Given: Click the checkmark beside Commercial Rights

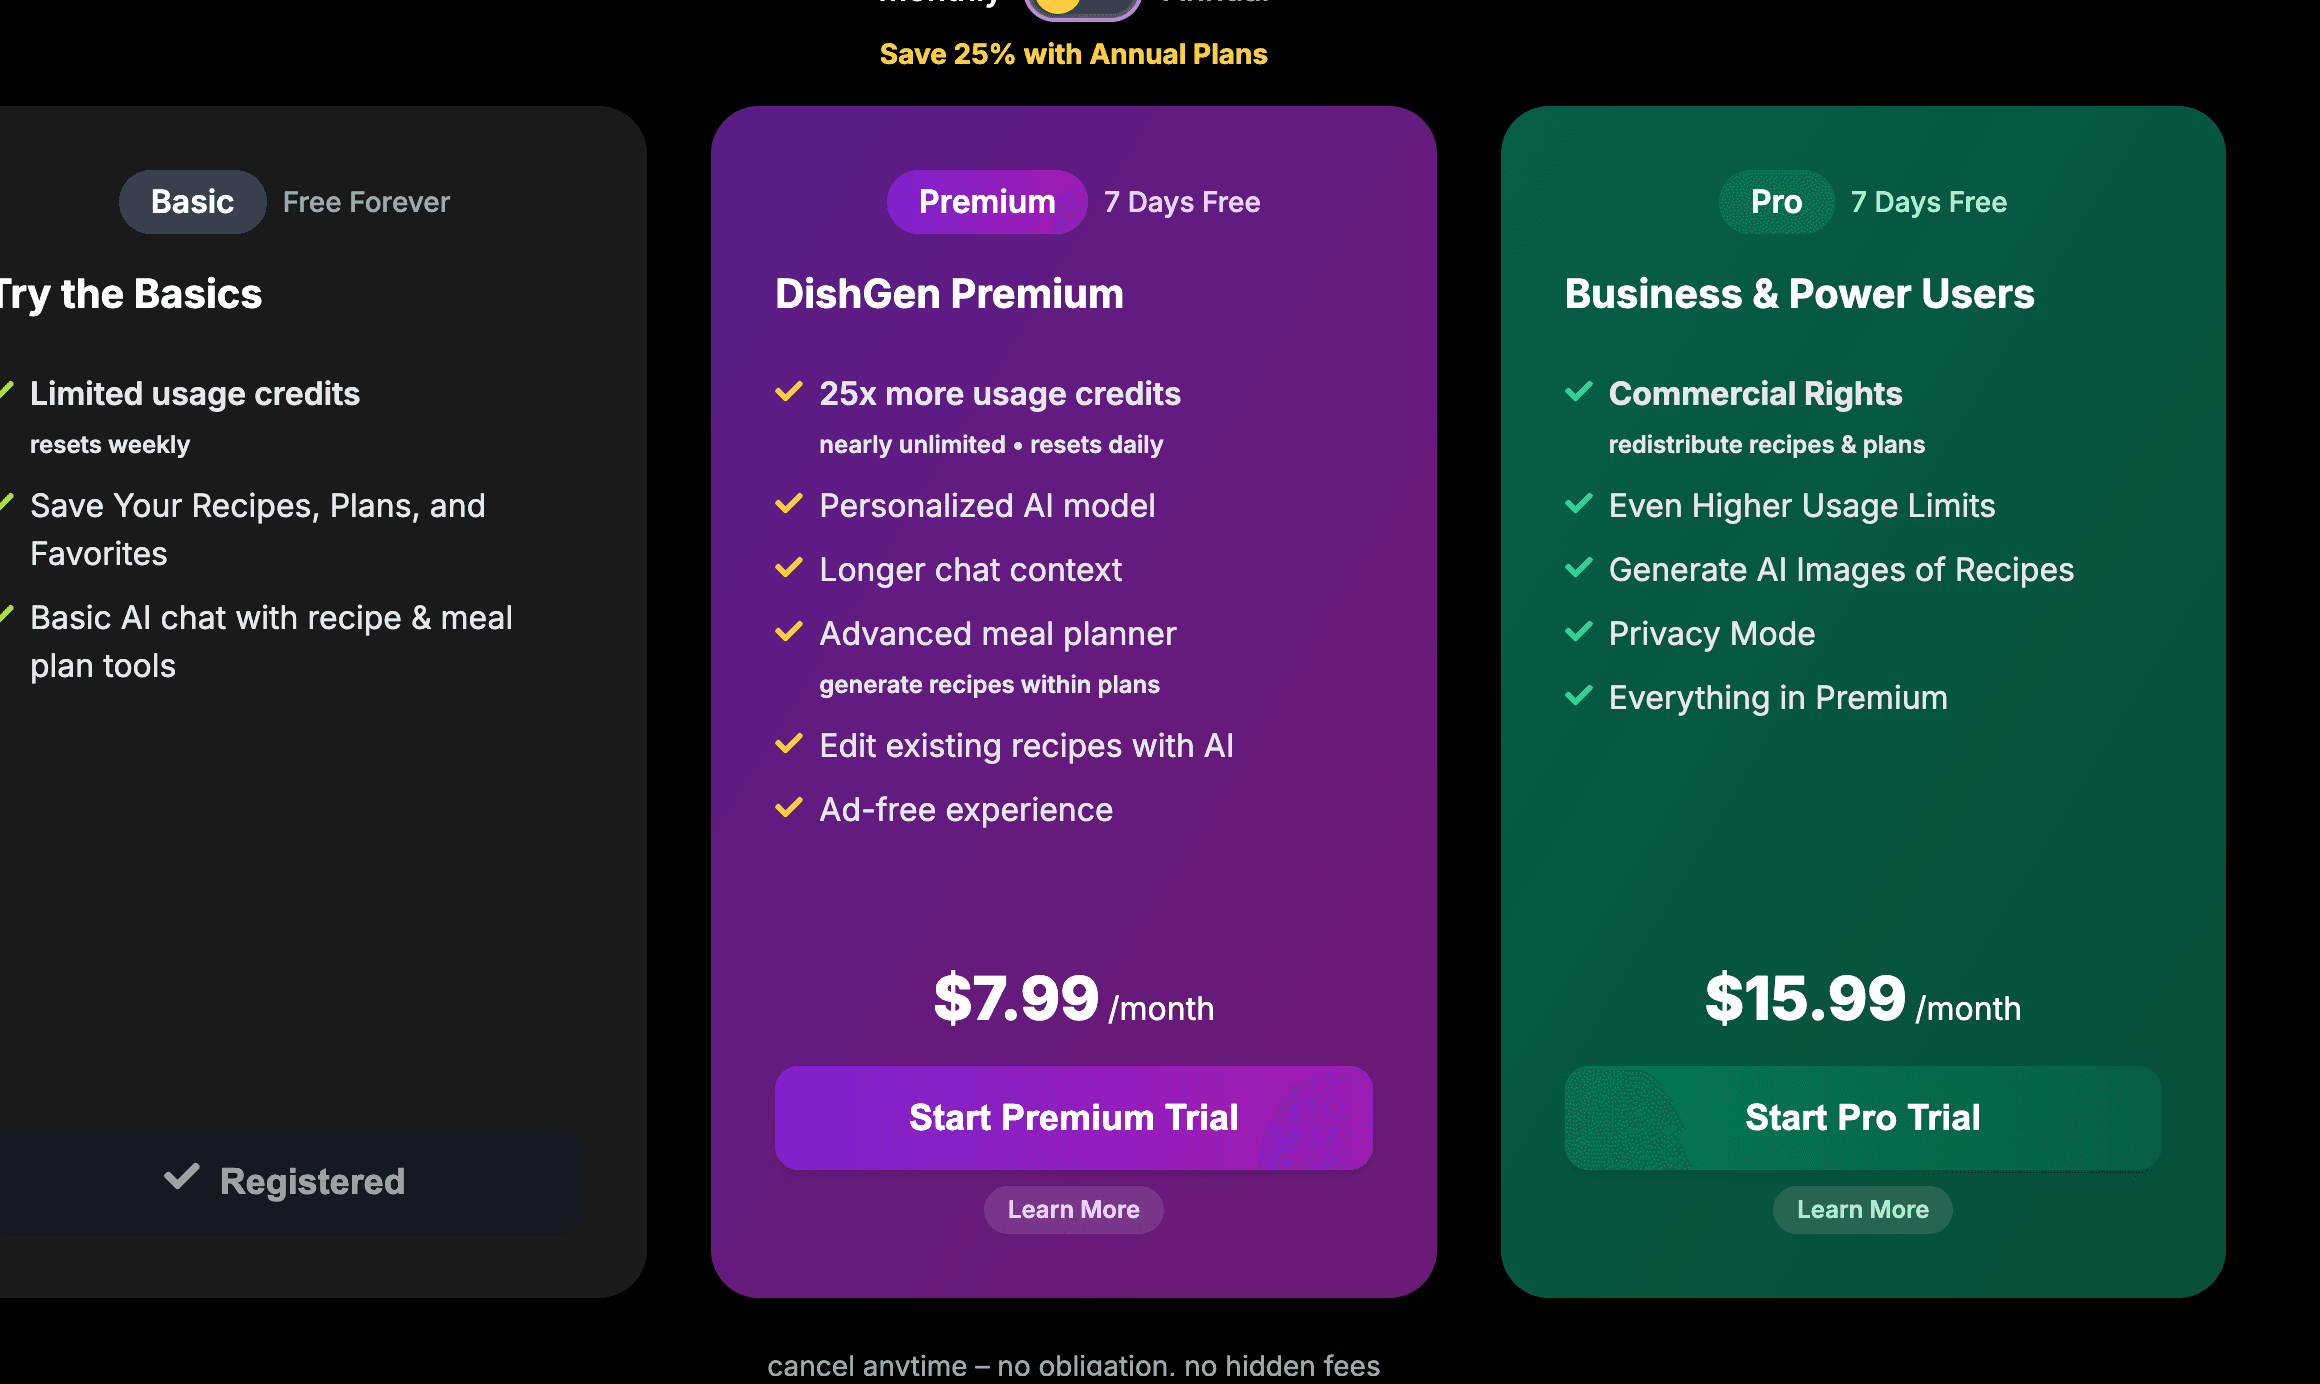Looking at the screenshot, I should (x=1579, y=392).
